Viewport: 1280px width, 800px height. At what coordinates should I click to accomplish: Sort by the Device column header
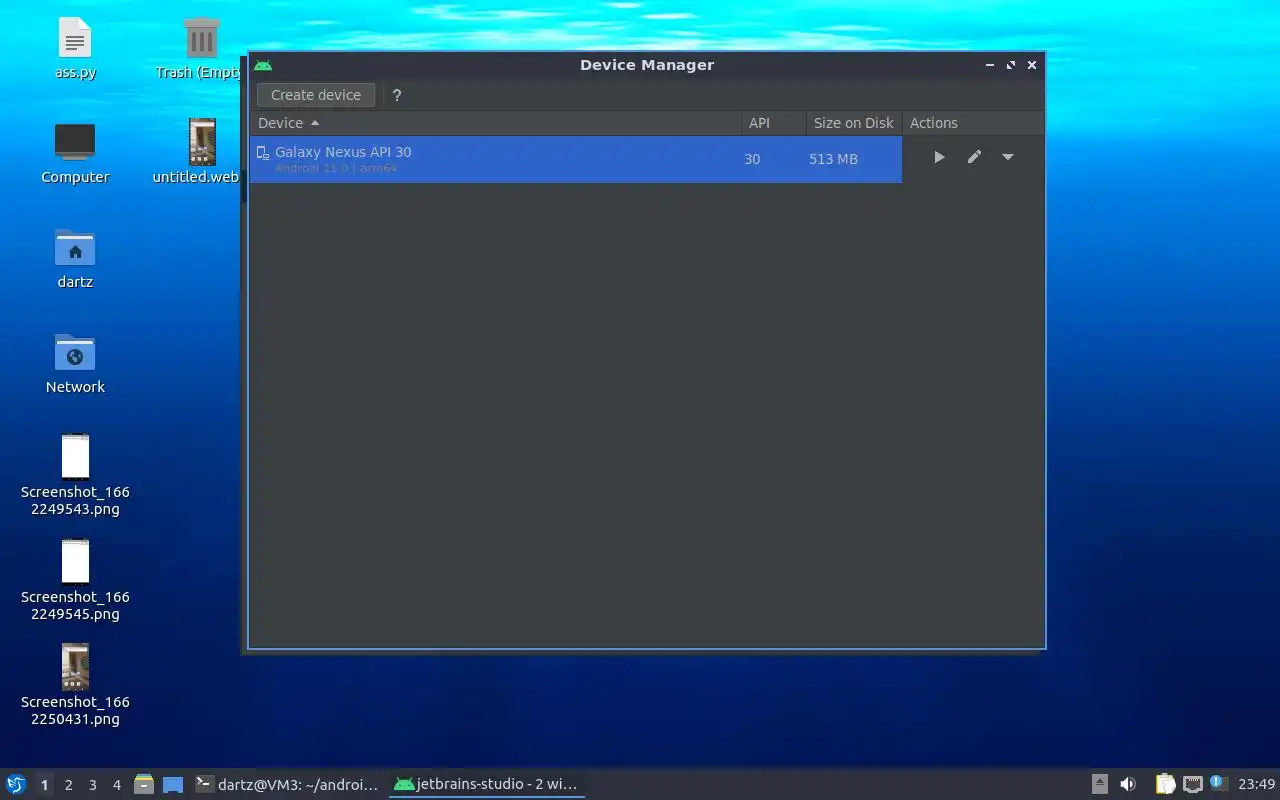495,123
